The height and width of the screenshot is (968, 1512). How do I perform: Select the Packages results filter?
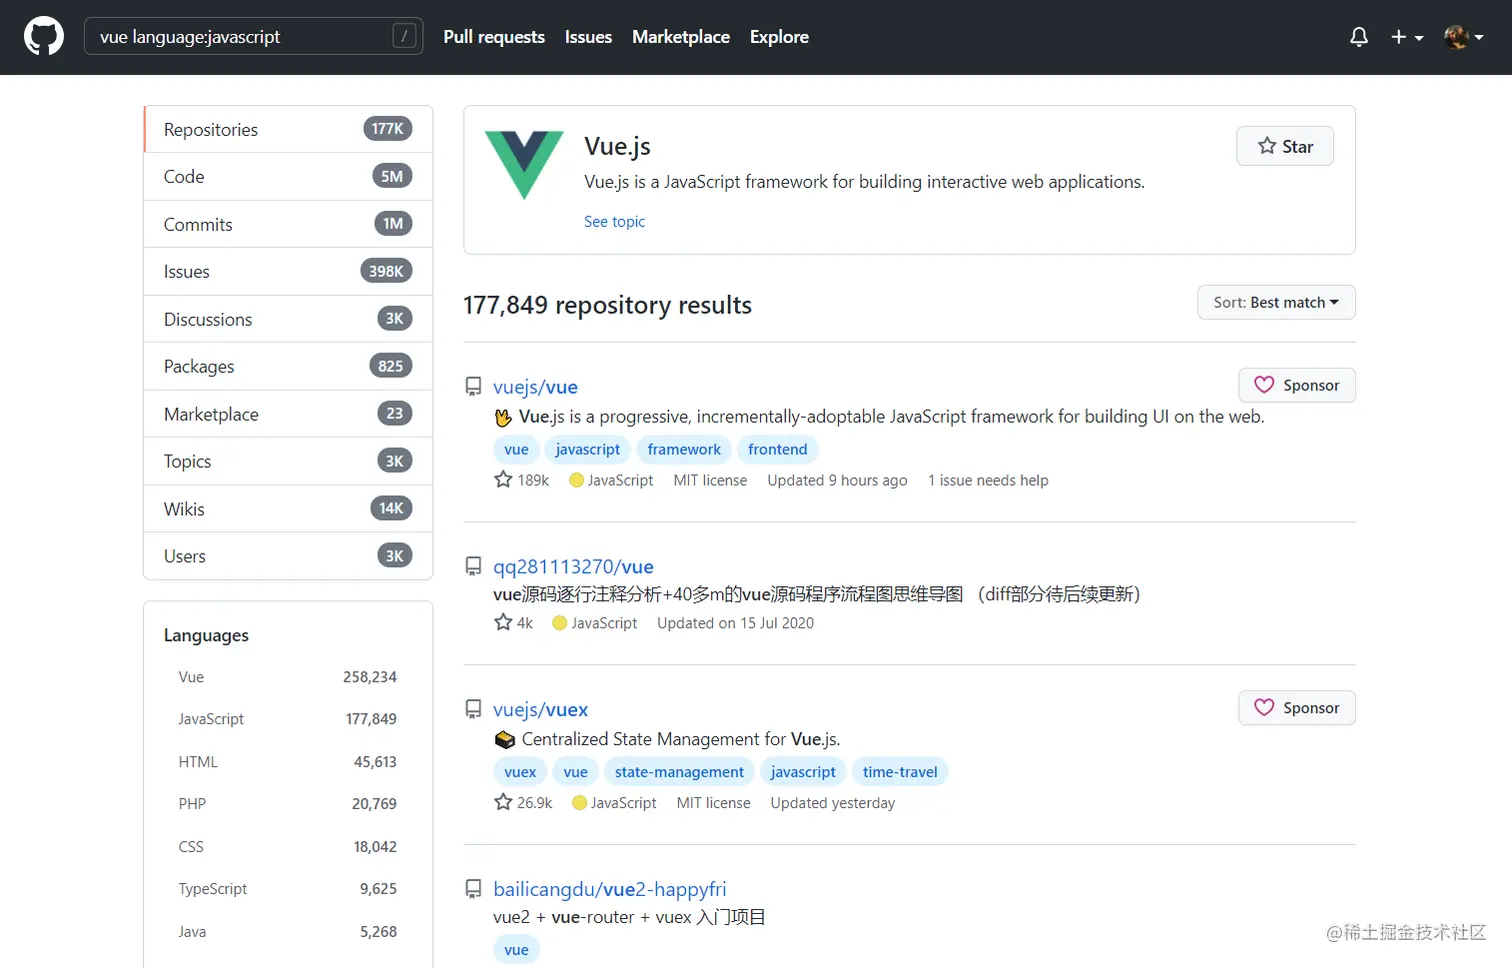point(288,366)
